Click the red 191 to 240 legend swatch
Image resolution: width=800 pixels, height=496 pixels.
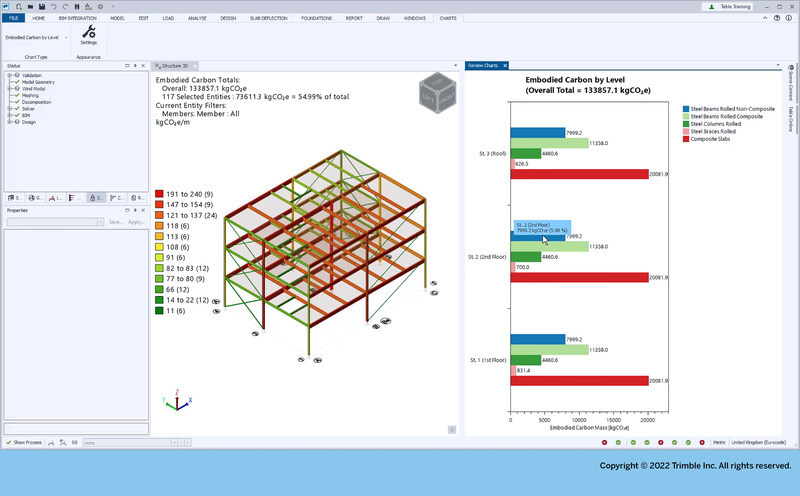point(159,194)
